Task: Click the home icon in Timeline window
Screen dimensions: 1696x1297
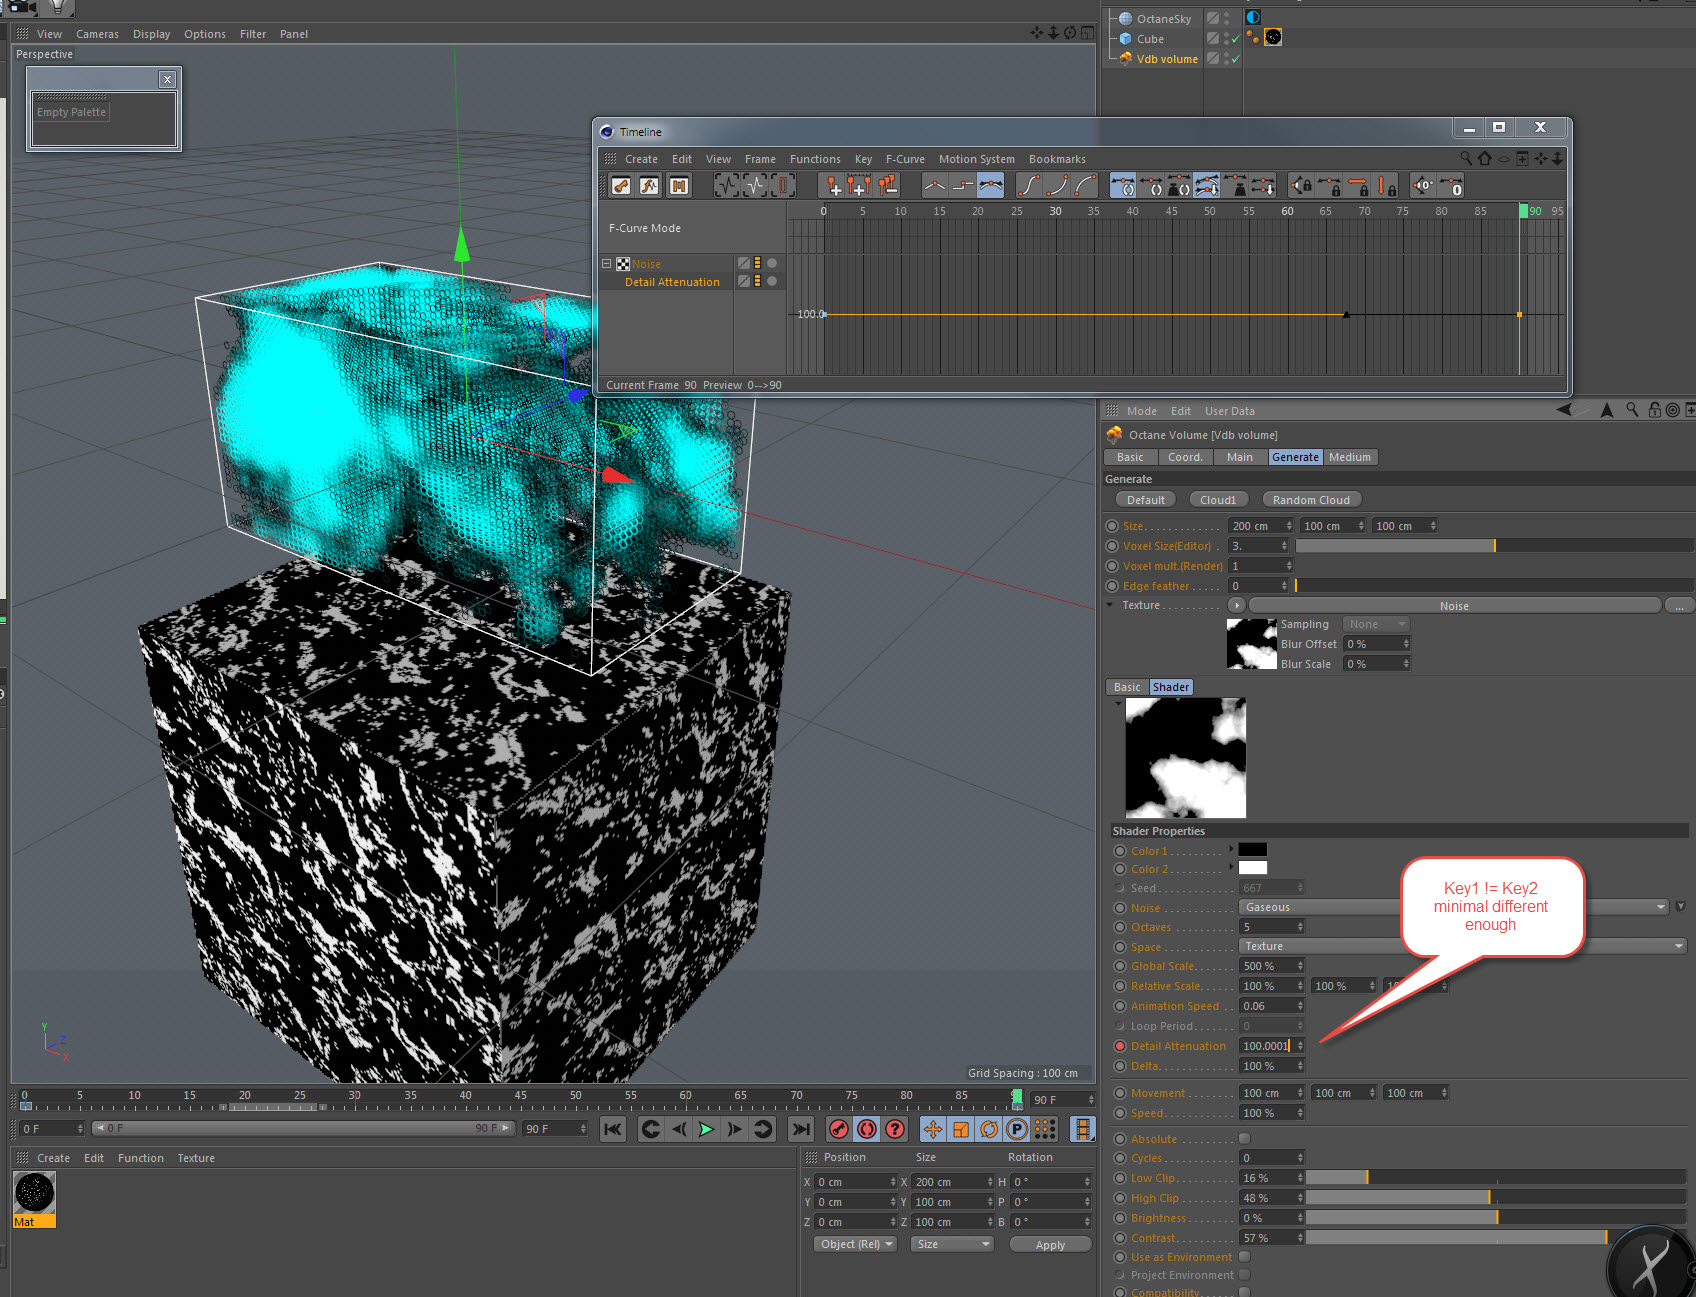Action: (x=1484, y=158)
